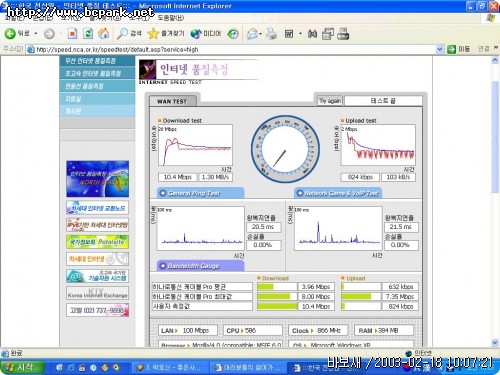Click the green Back arrow icon
The height and width of the screenshot is (375, 500).
pos(10,33)
